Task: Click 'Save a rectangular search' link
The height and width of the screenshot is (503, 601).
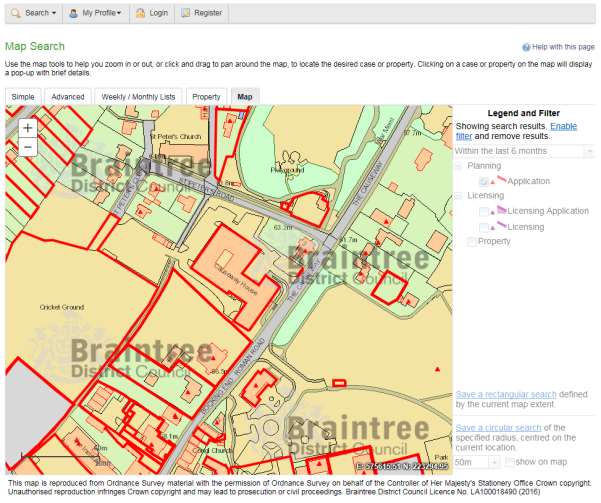Action: tap(506, 395)
